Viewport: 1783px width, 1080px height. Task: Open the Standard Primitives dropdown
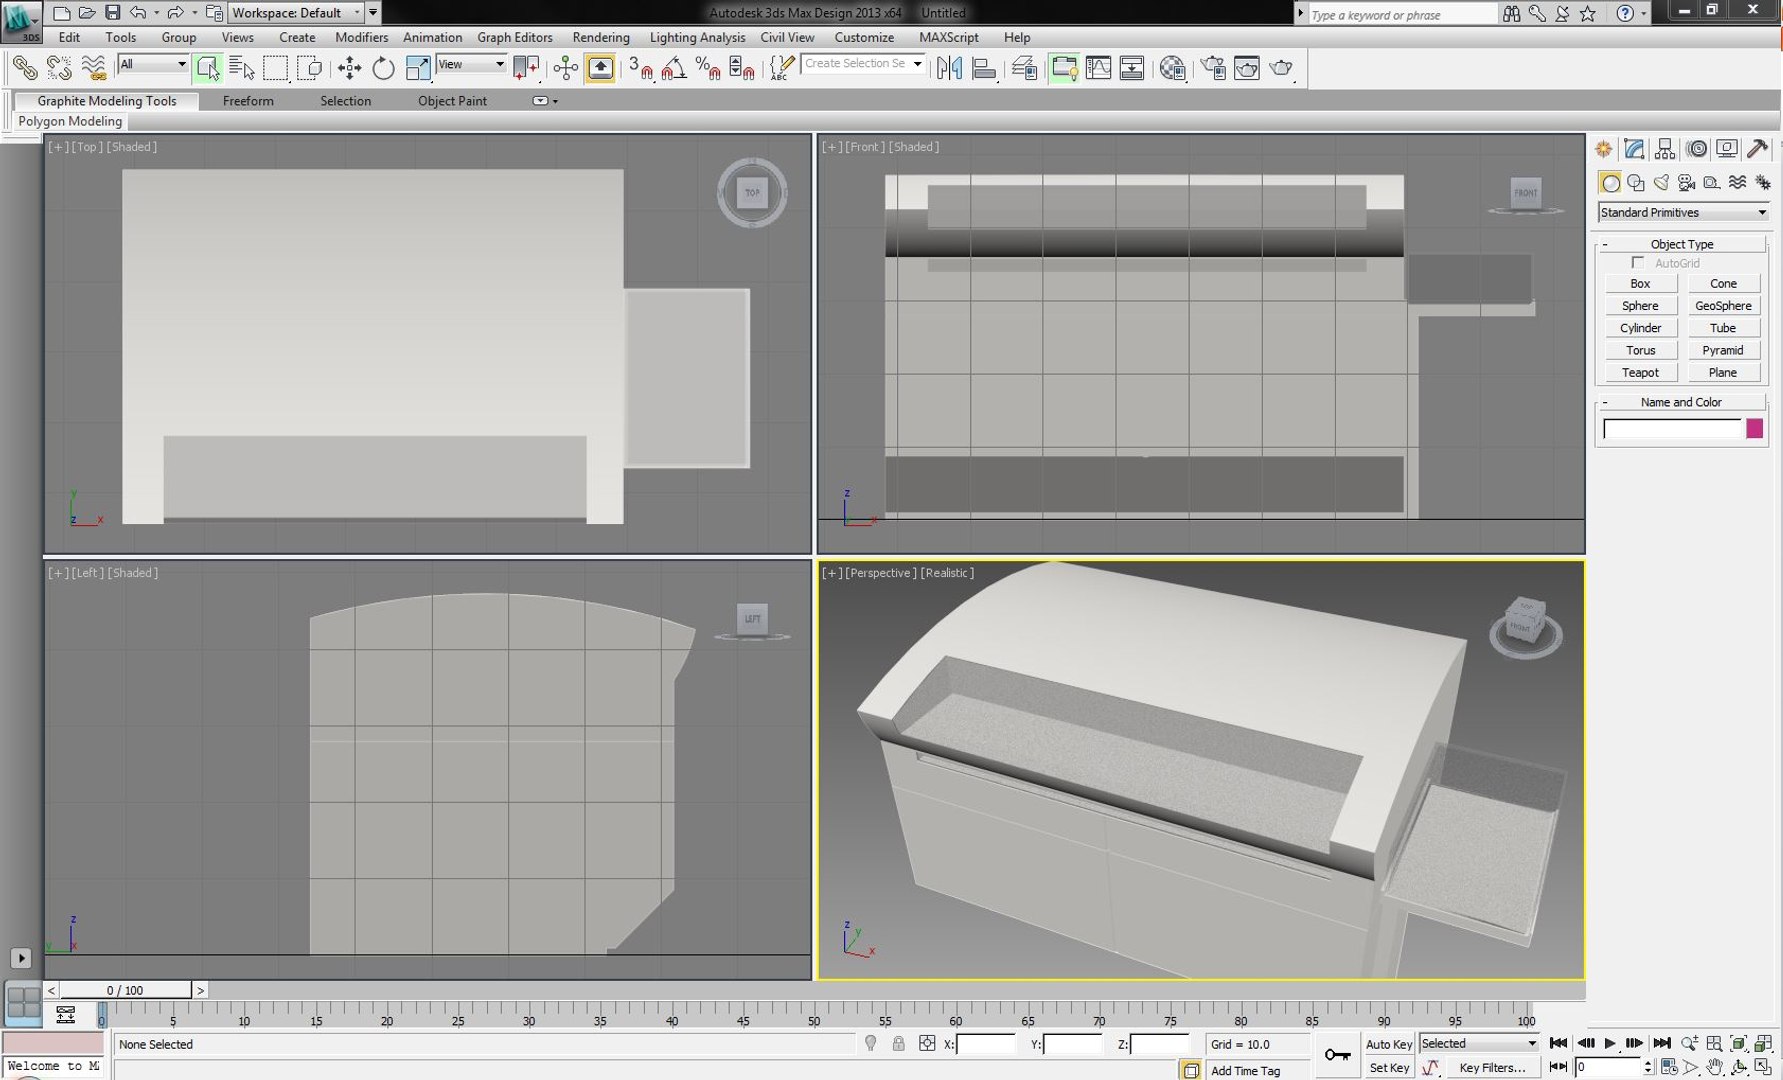pyautogui.click(x=1683, y=212)
